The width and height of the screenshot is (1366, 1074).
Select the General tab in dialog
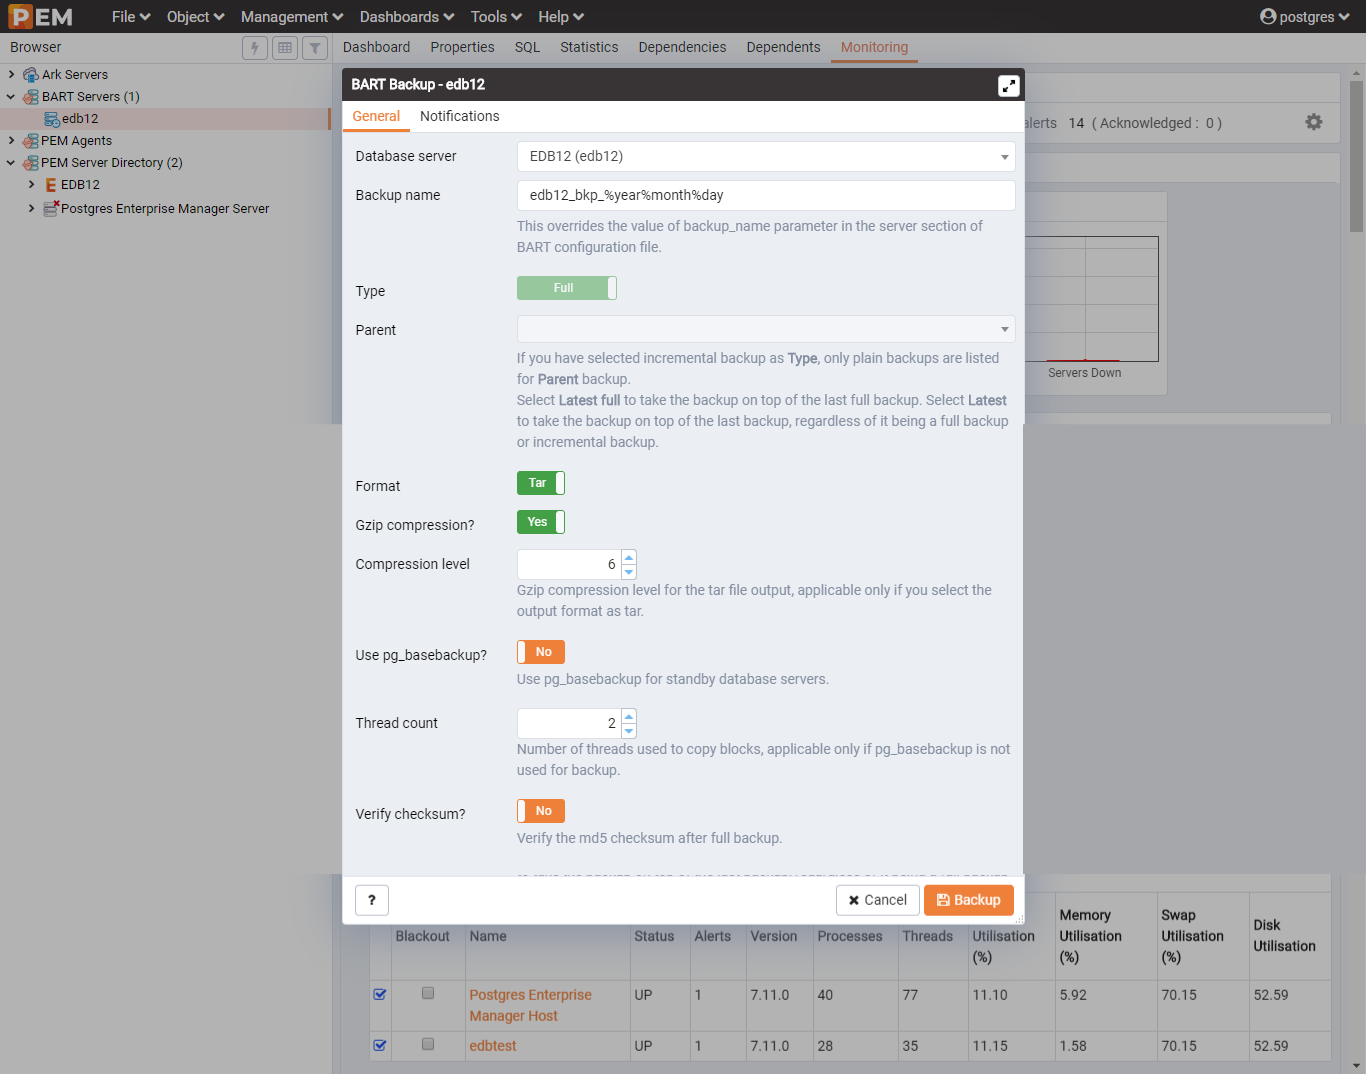pyautogui.click(x=376, y=116)
